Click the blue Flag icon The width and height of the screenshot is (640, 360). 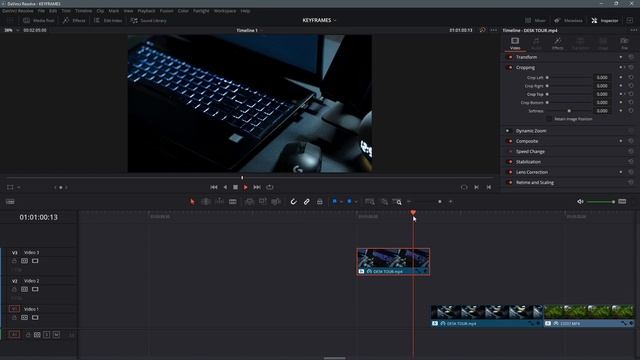point(334,201)
